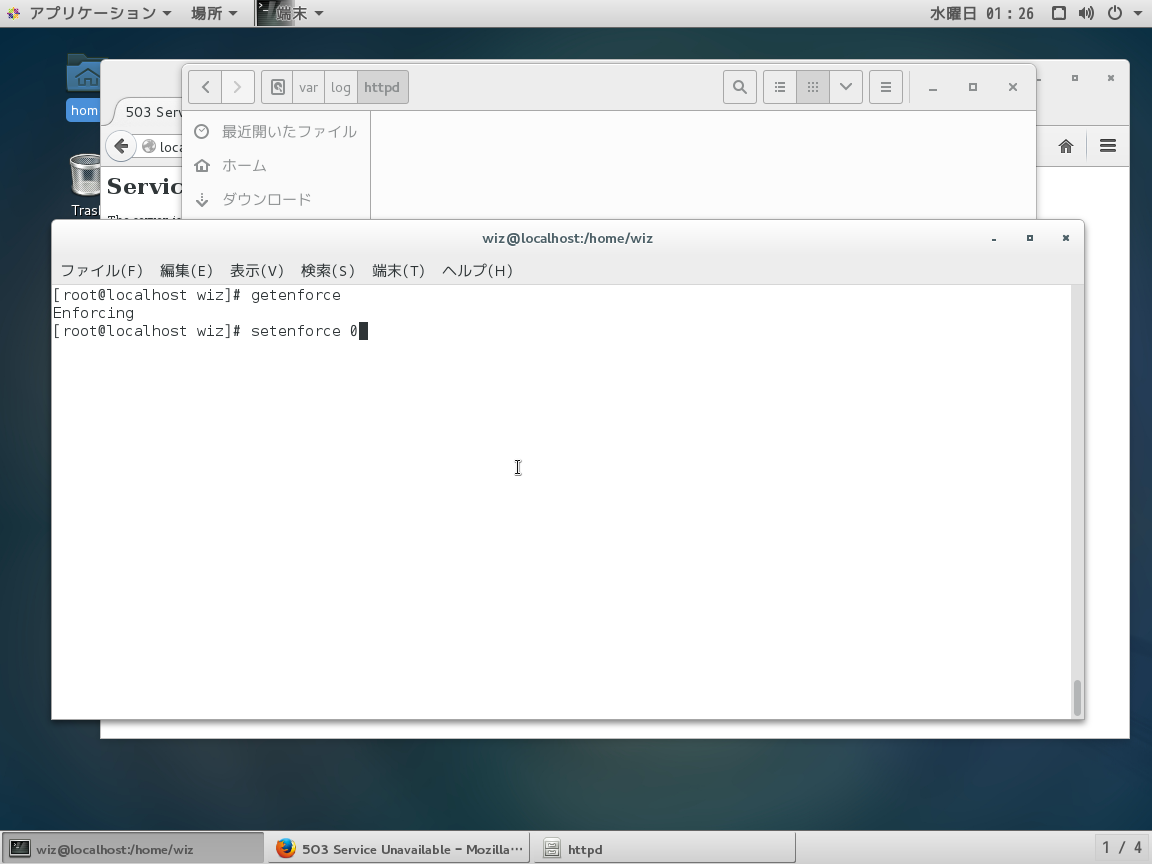Open ダウンロード in file manager sidebar

276,199
